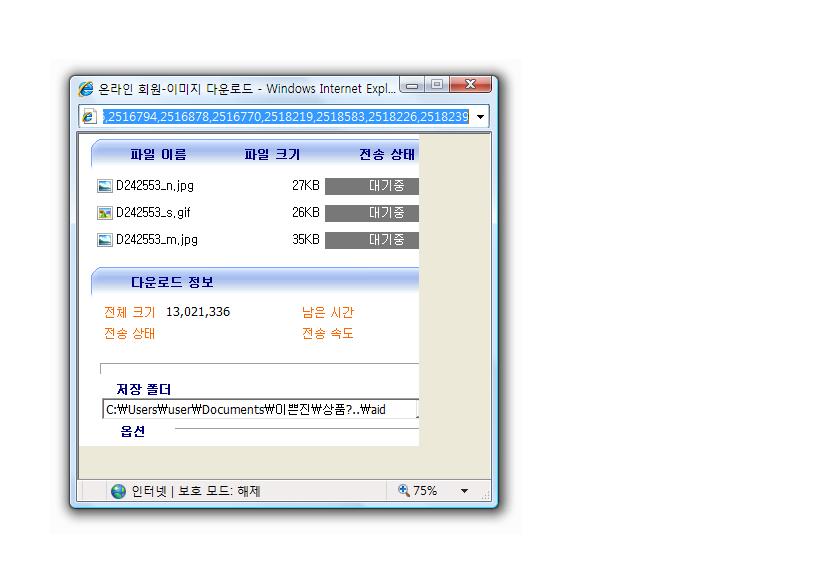
Task: Click the 남은 시간 label
Action: point(328,312)
